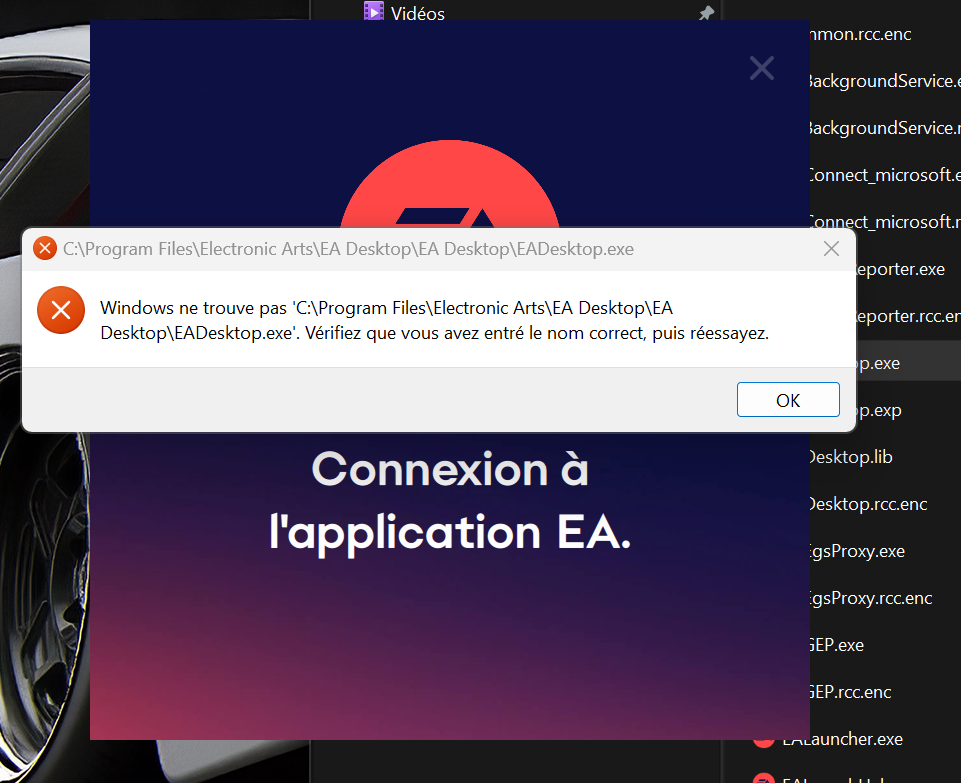Close the Windows error dialog with X
Viewport: 961px width, 783px height.
click(830, 249)
